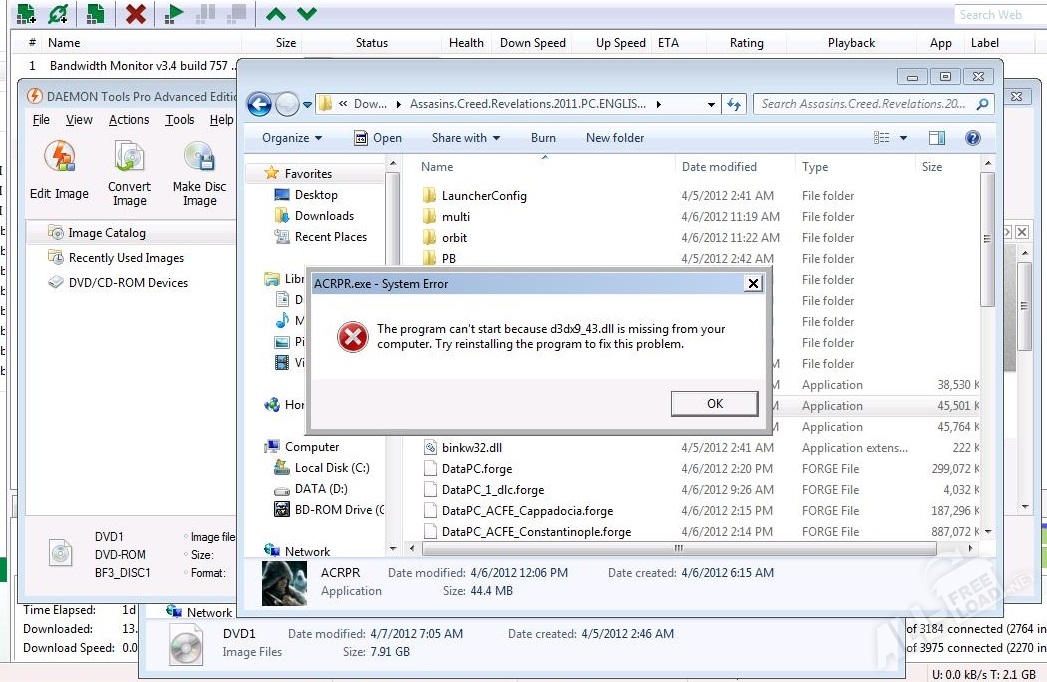Click the red X remove torrent icon
Image resolution: width=1047 pixels, height=682 pixels.
point(136,14)
